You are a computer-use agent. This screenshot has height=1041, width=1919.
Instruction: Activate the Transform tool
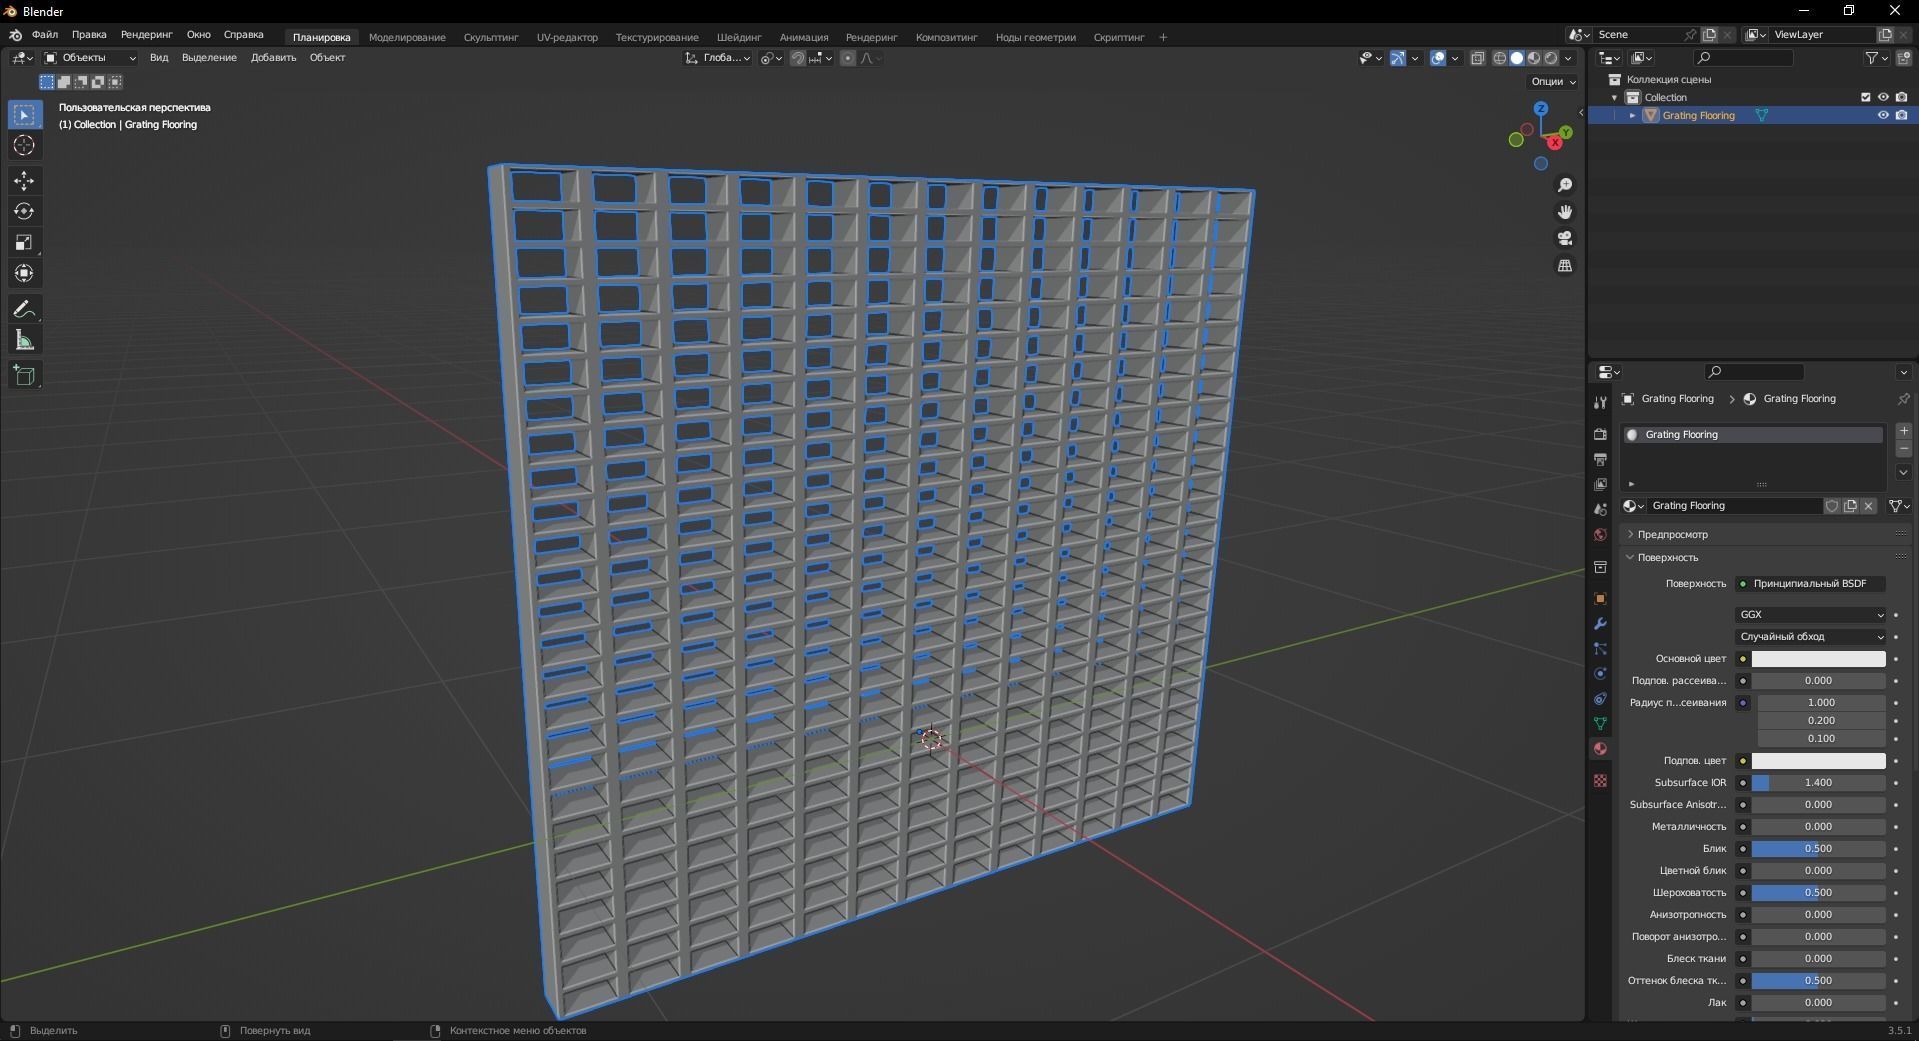[x=24, y=273]
